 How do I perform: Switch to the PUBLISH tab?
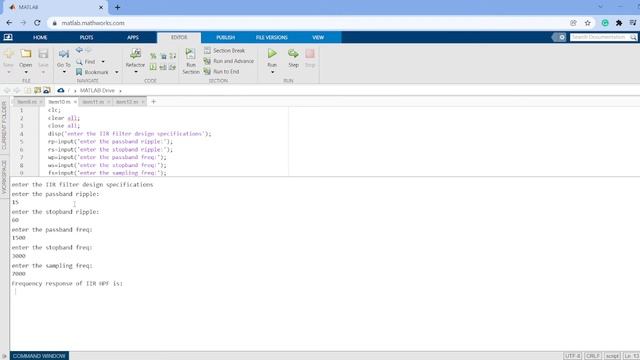(x=225, y=37)
